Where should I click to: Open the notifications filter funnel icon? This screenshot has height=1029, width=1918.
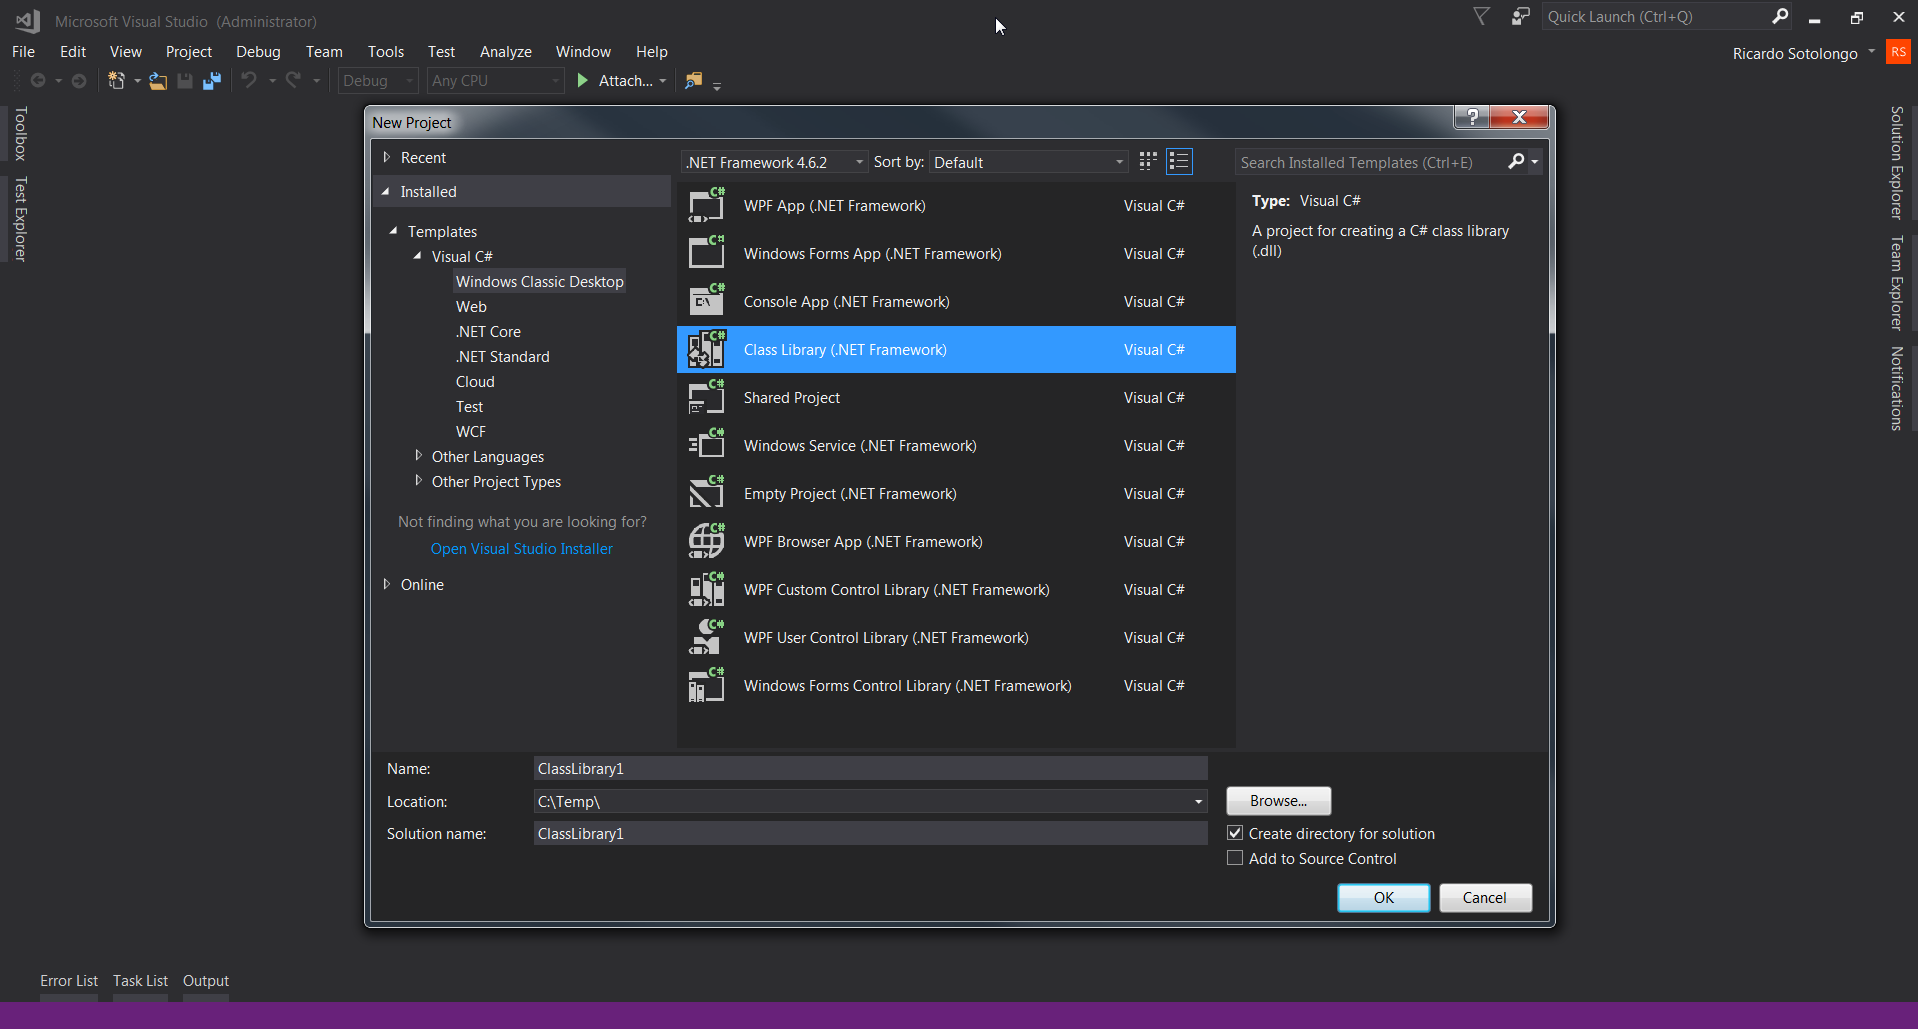pos(1482,16)
